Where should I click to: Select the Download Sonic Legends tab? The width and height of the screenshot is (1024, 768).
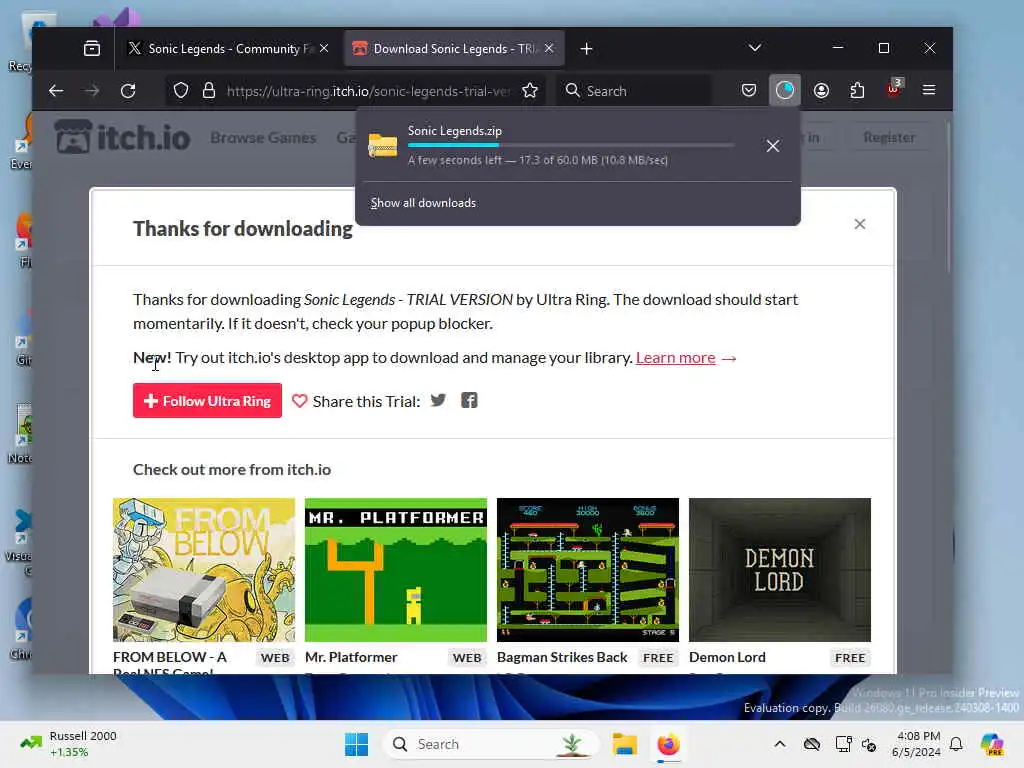(x=453, y=49)
